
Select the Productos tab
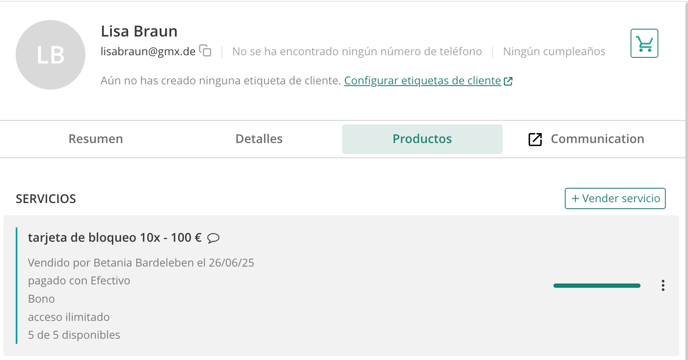pos(422,139)
